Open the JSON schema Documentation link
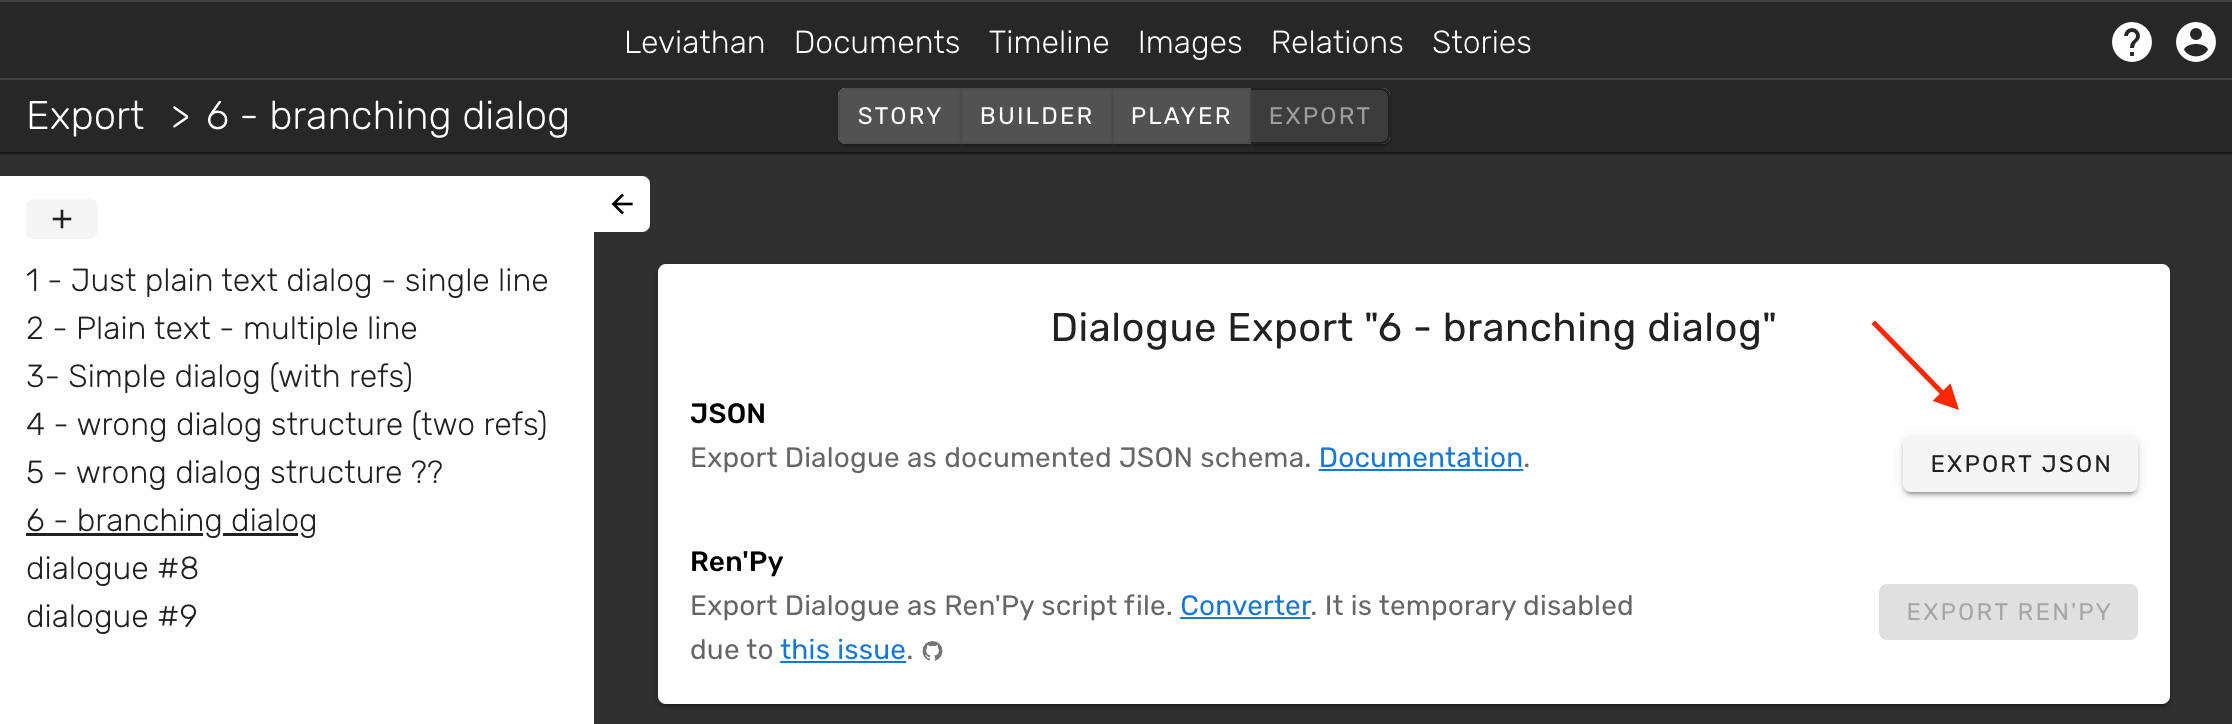2232x724 pixels. coord(1420,458)
